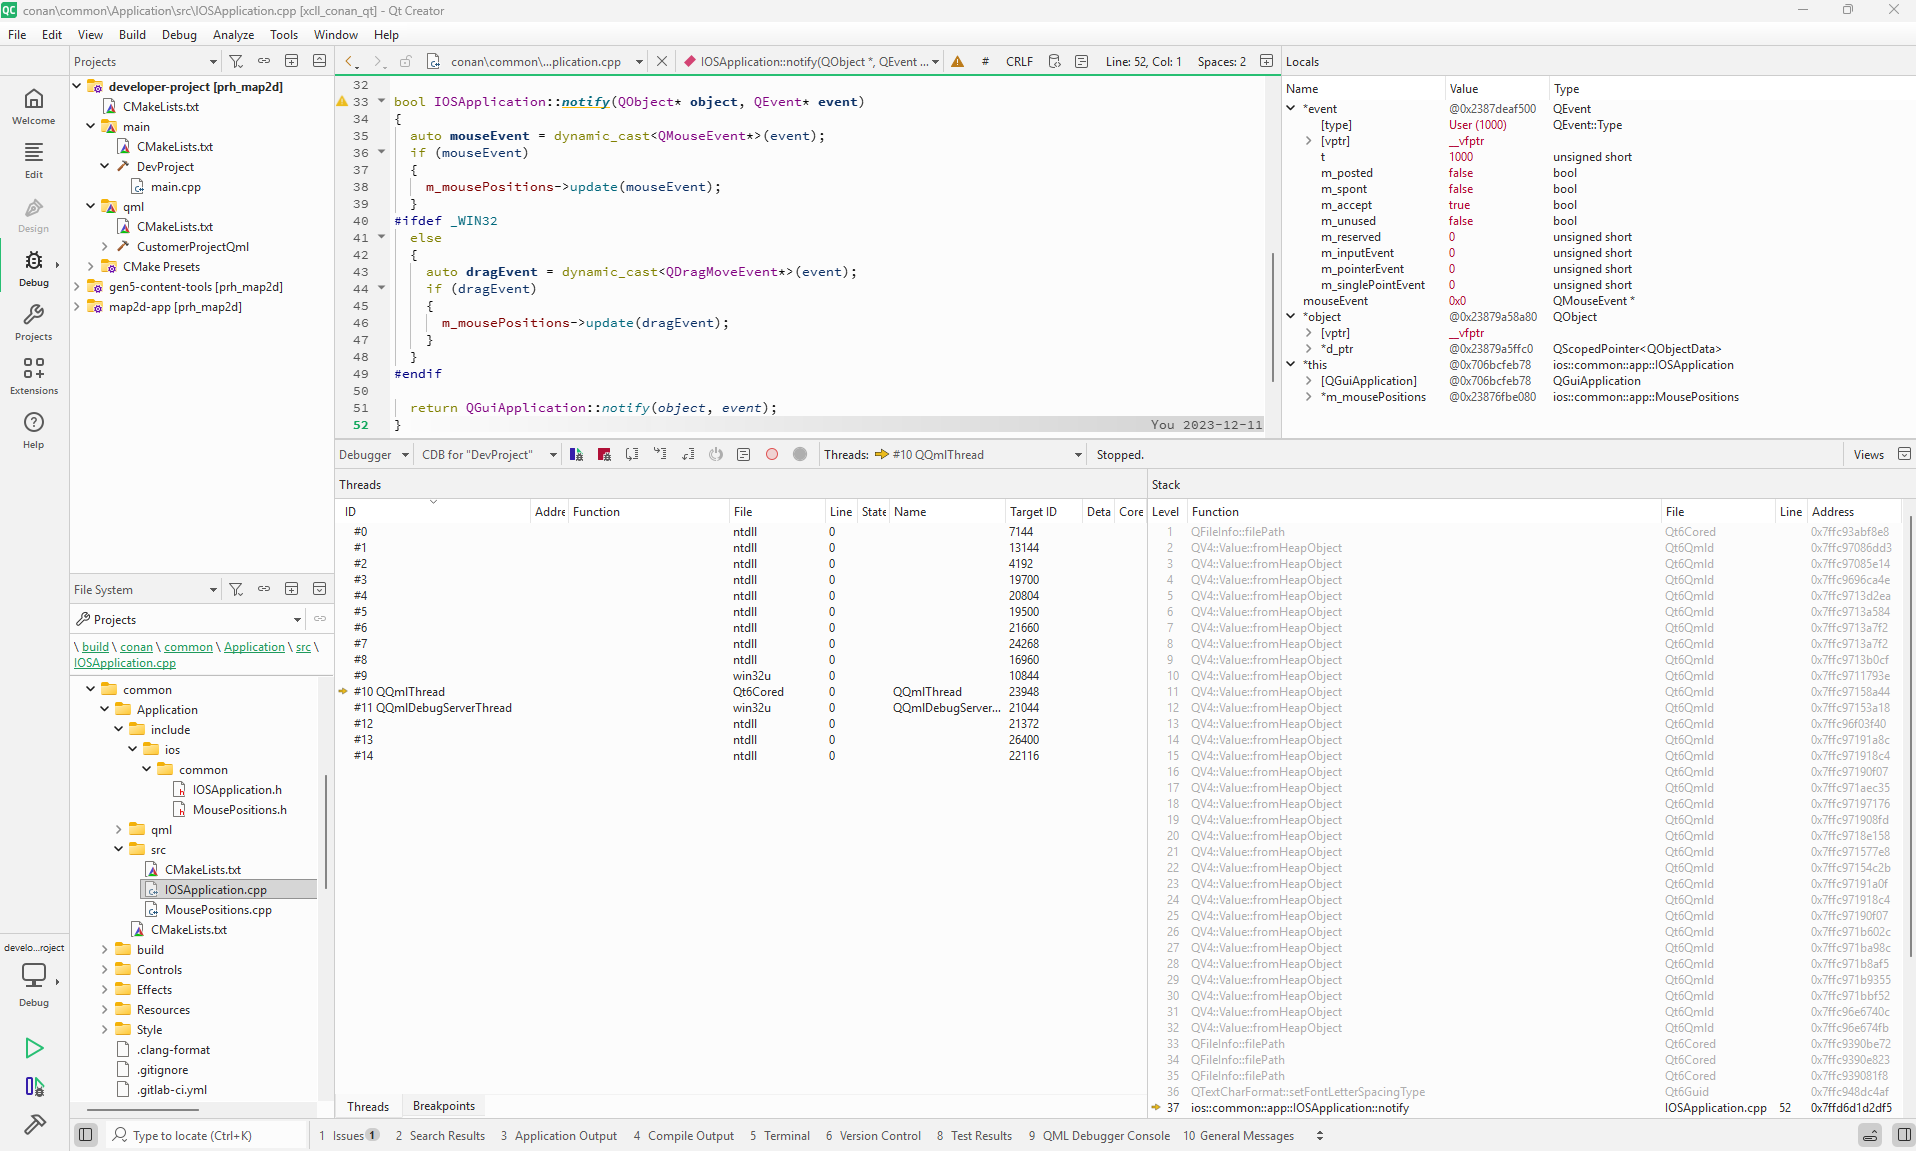
Task: Start debugging with the bug-play icon
Action: tap(34, 1087)
